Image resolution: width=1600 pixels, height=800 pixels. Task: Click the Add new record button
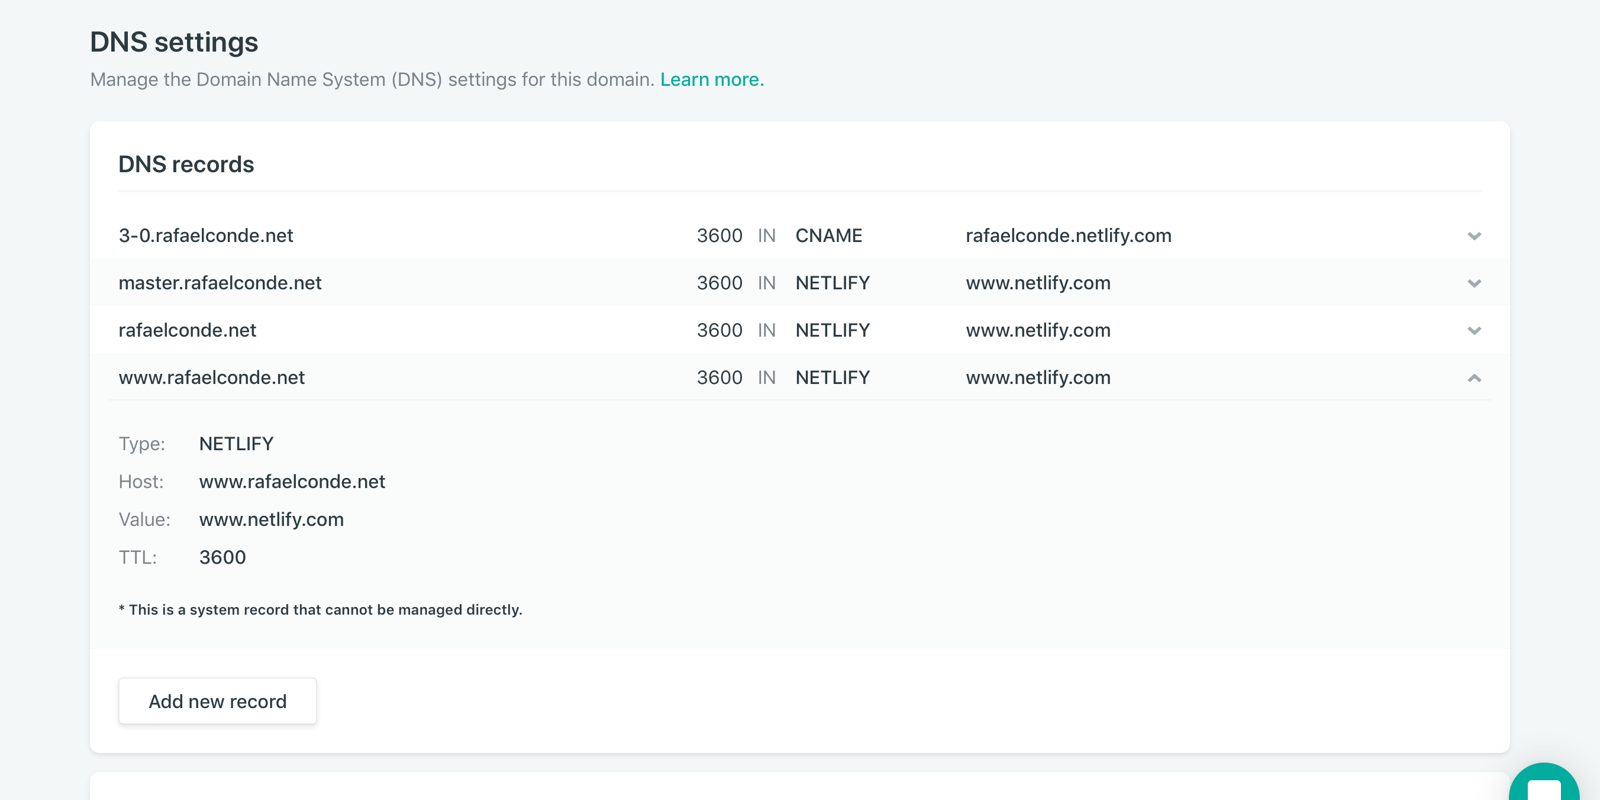[217, 701]
